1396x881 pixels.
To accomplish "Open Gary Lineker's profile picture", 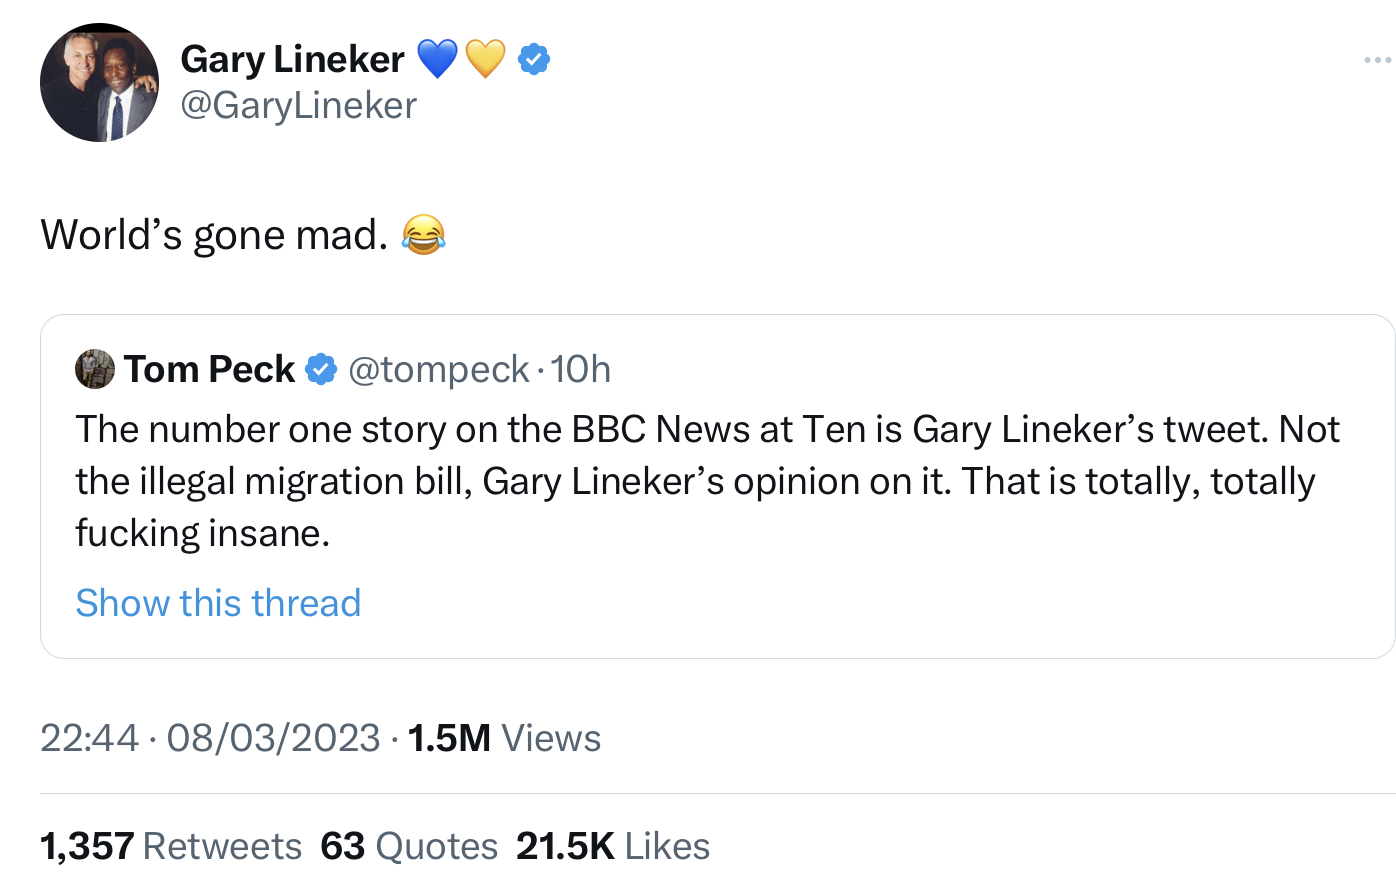I will pyautogui.click(x=99, y=80).
